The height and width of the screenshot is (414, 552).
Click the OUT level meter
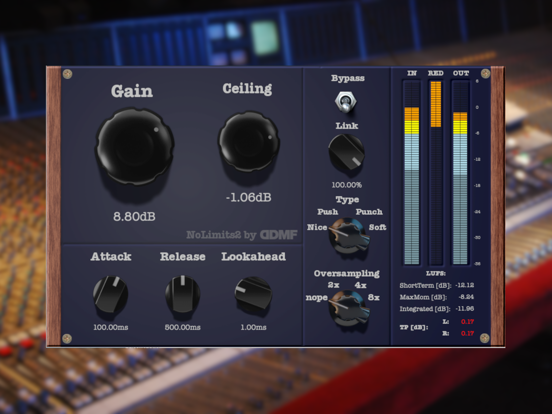[x=460, y=172]
